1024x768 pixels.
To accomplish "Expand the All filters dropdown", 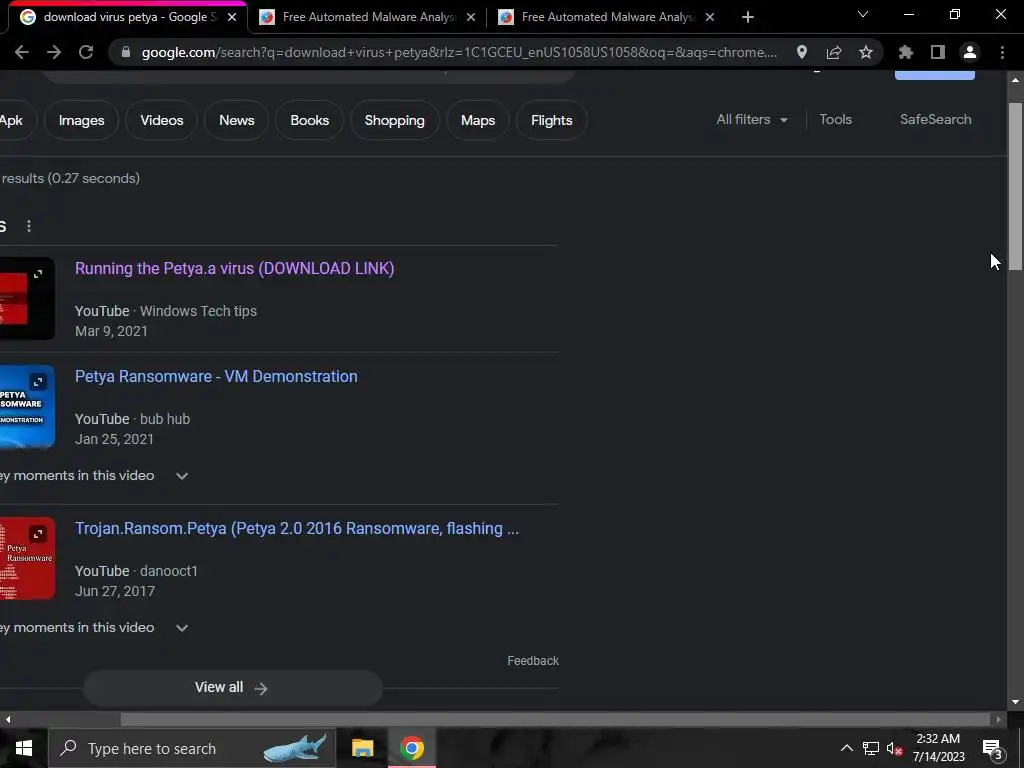I will tap(752, 120).
